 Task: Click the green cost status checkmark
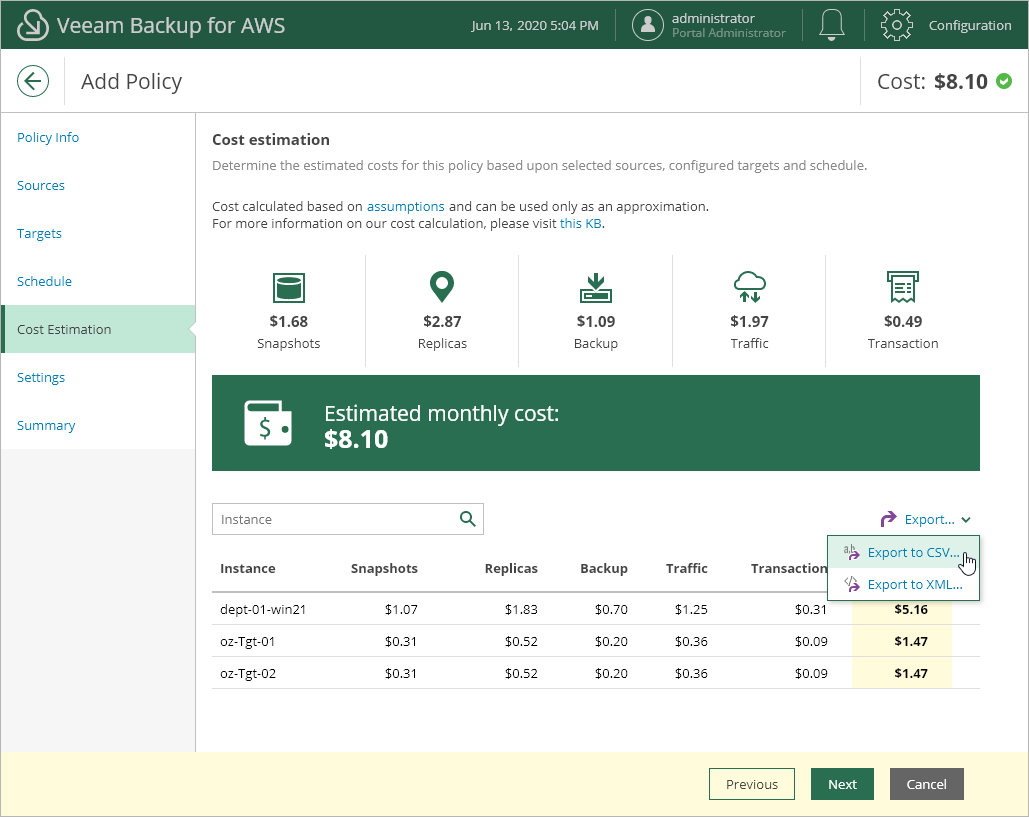1004,81
